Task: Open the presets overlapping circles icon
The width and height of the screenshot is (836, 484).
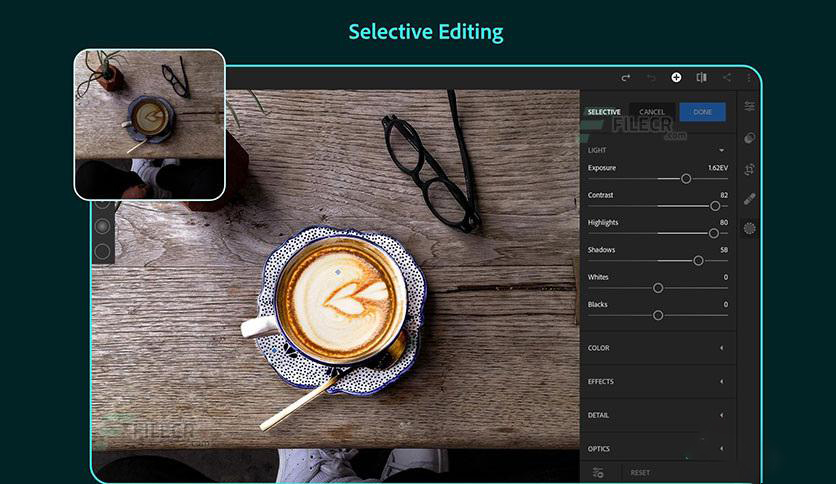Action: click(749, 138)
